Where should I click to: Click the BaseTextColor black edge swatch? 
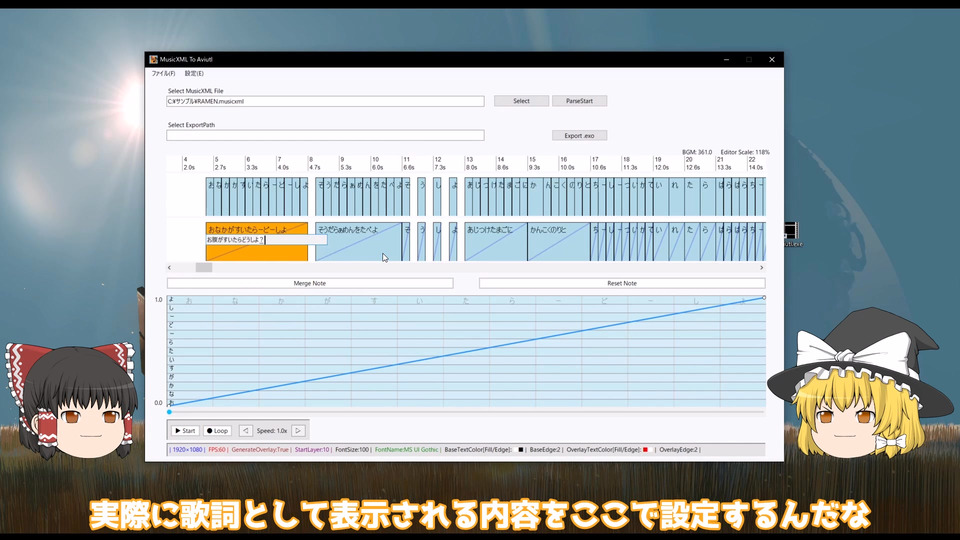520,450
